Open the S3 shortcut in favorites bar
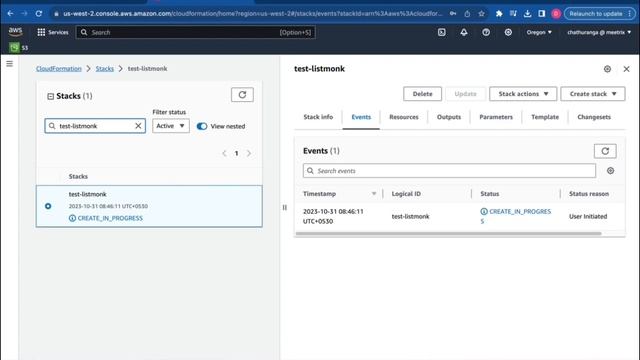640x360 pixels. pyautogui.click(x=19, y=48)
